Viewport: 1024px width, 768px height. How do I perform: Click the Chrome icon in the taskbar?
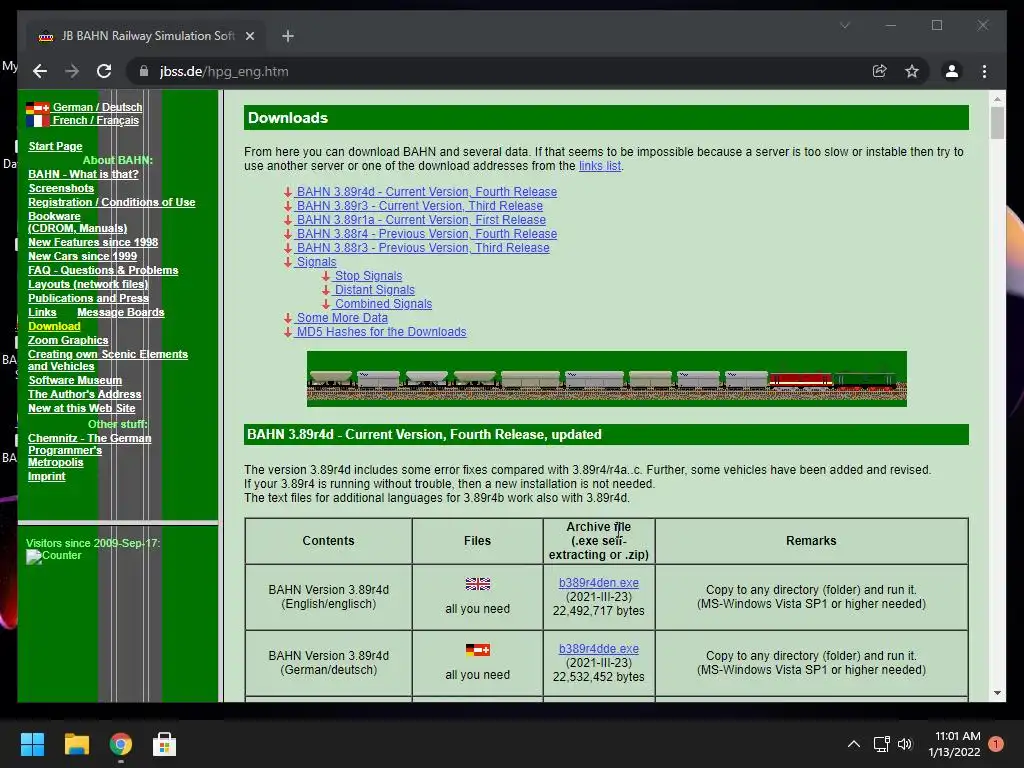coord(121,744)
